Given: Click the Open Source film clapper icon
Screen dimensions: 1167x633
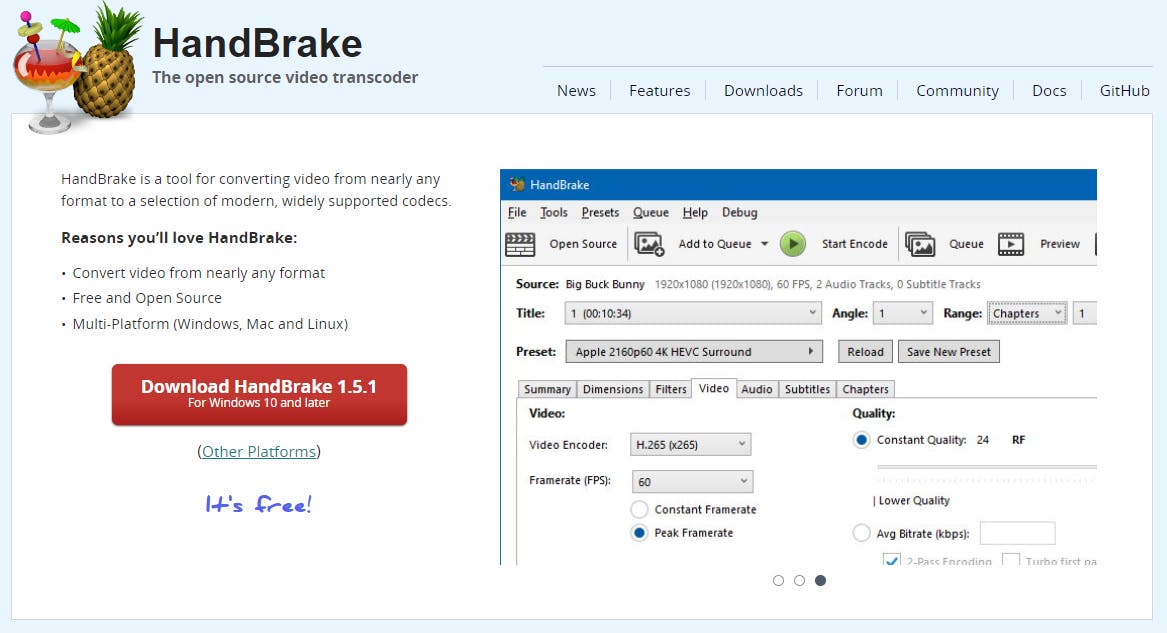Looking at the screenshot, I should click(x=520, y=244).
